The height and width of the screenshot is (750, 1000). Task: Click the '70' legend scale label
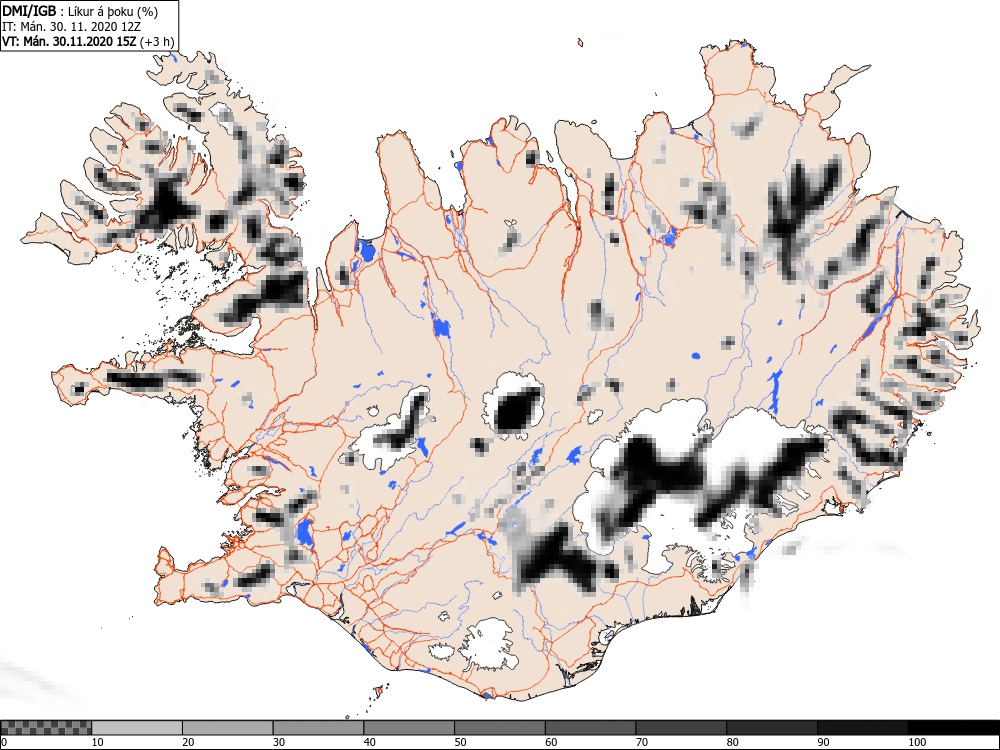[x=642, y=742]
